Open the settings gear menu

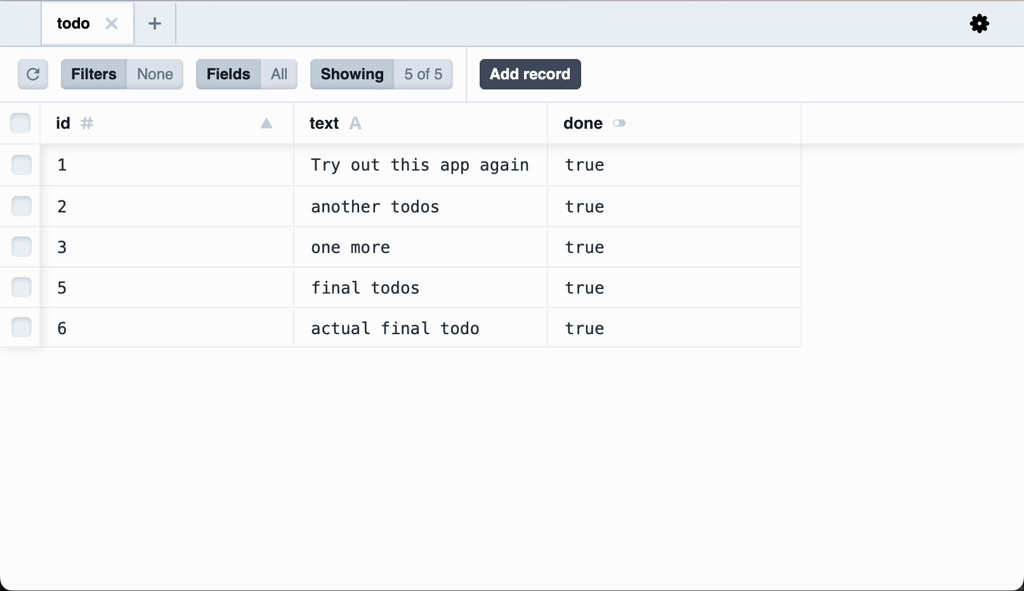coord(979,23)
